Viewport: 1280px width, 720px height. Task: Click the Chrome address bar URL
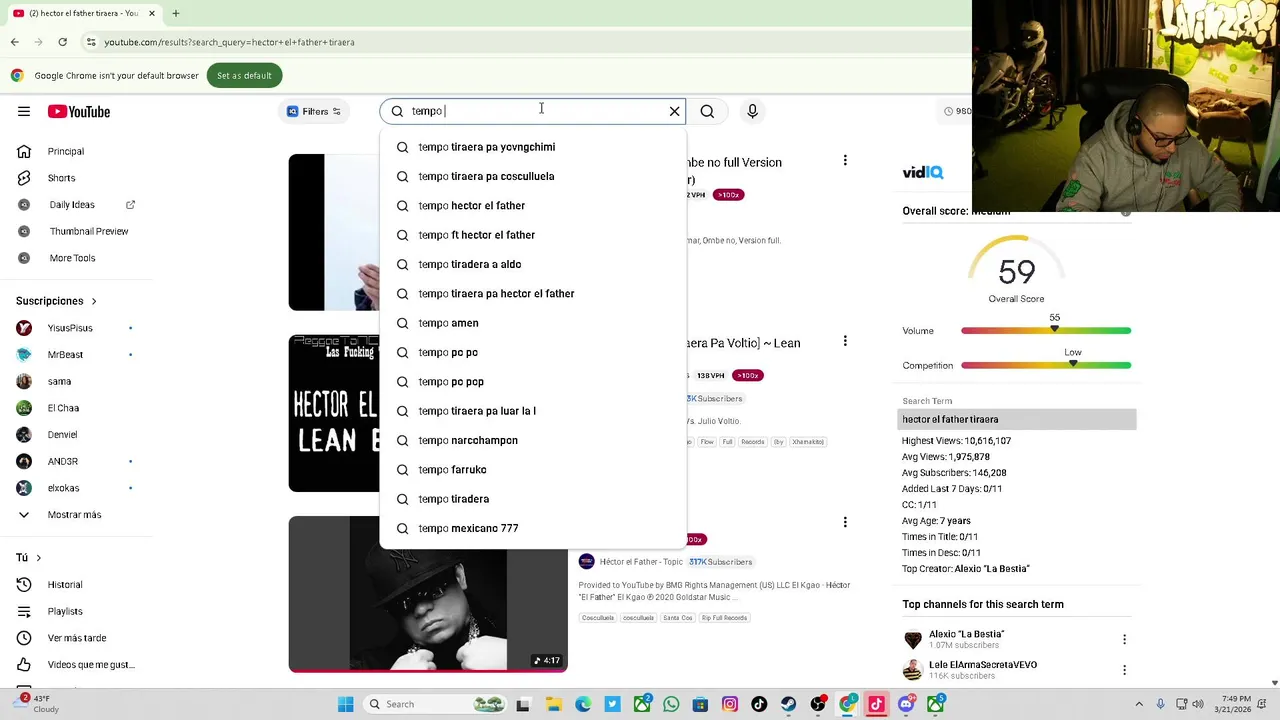tap(229, 42)
